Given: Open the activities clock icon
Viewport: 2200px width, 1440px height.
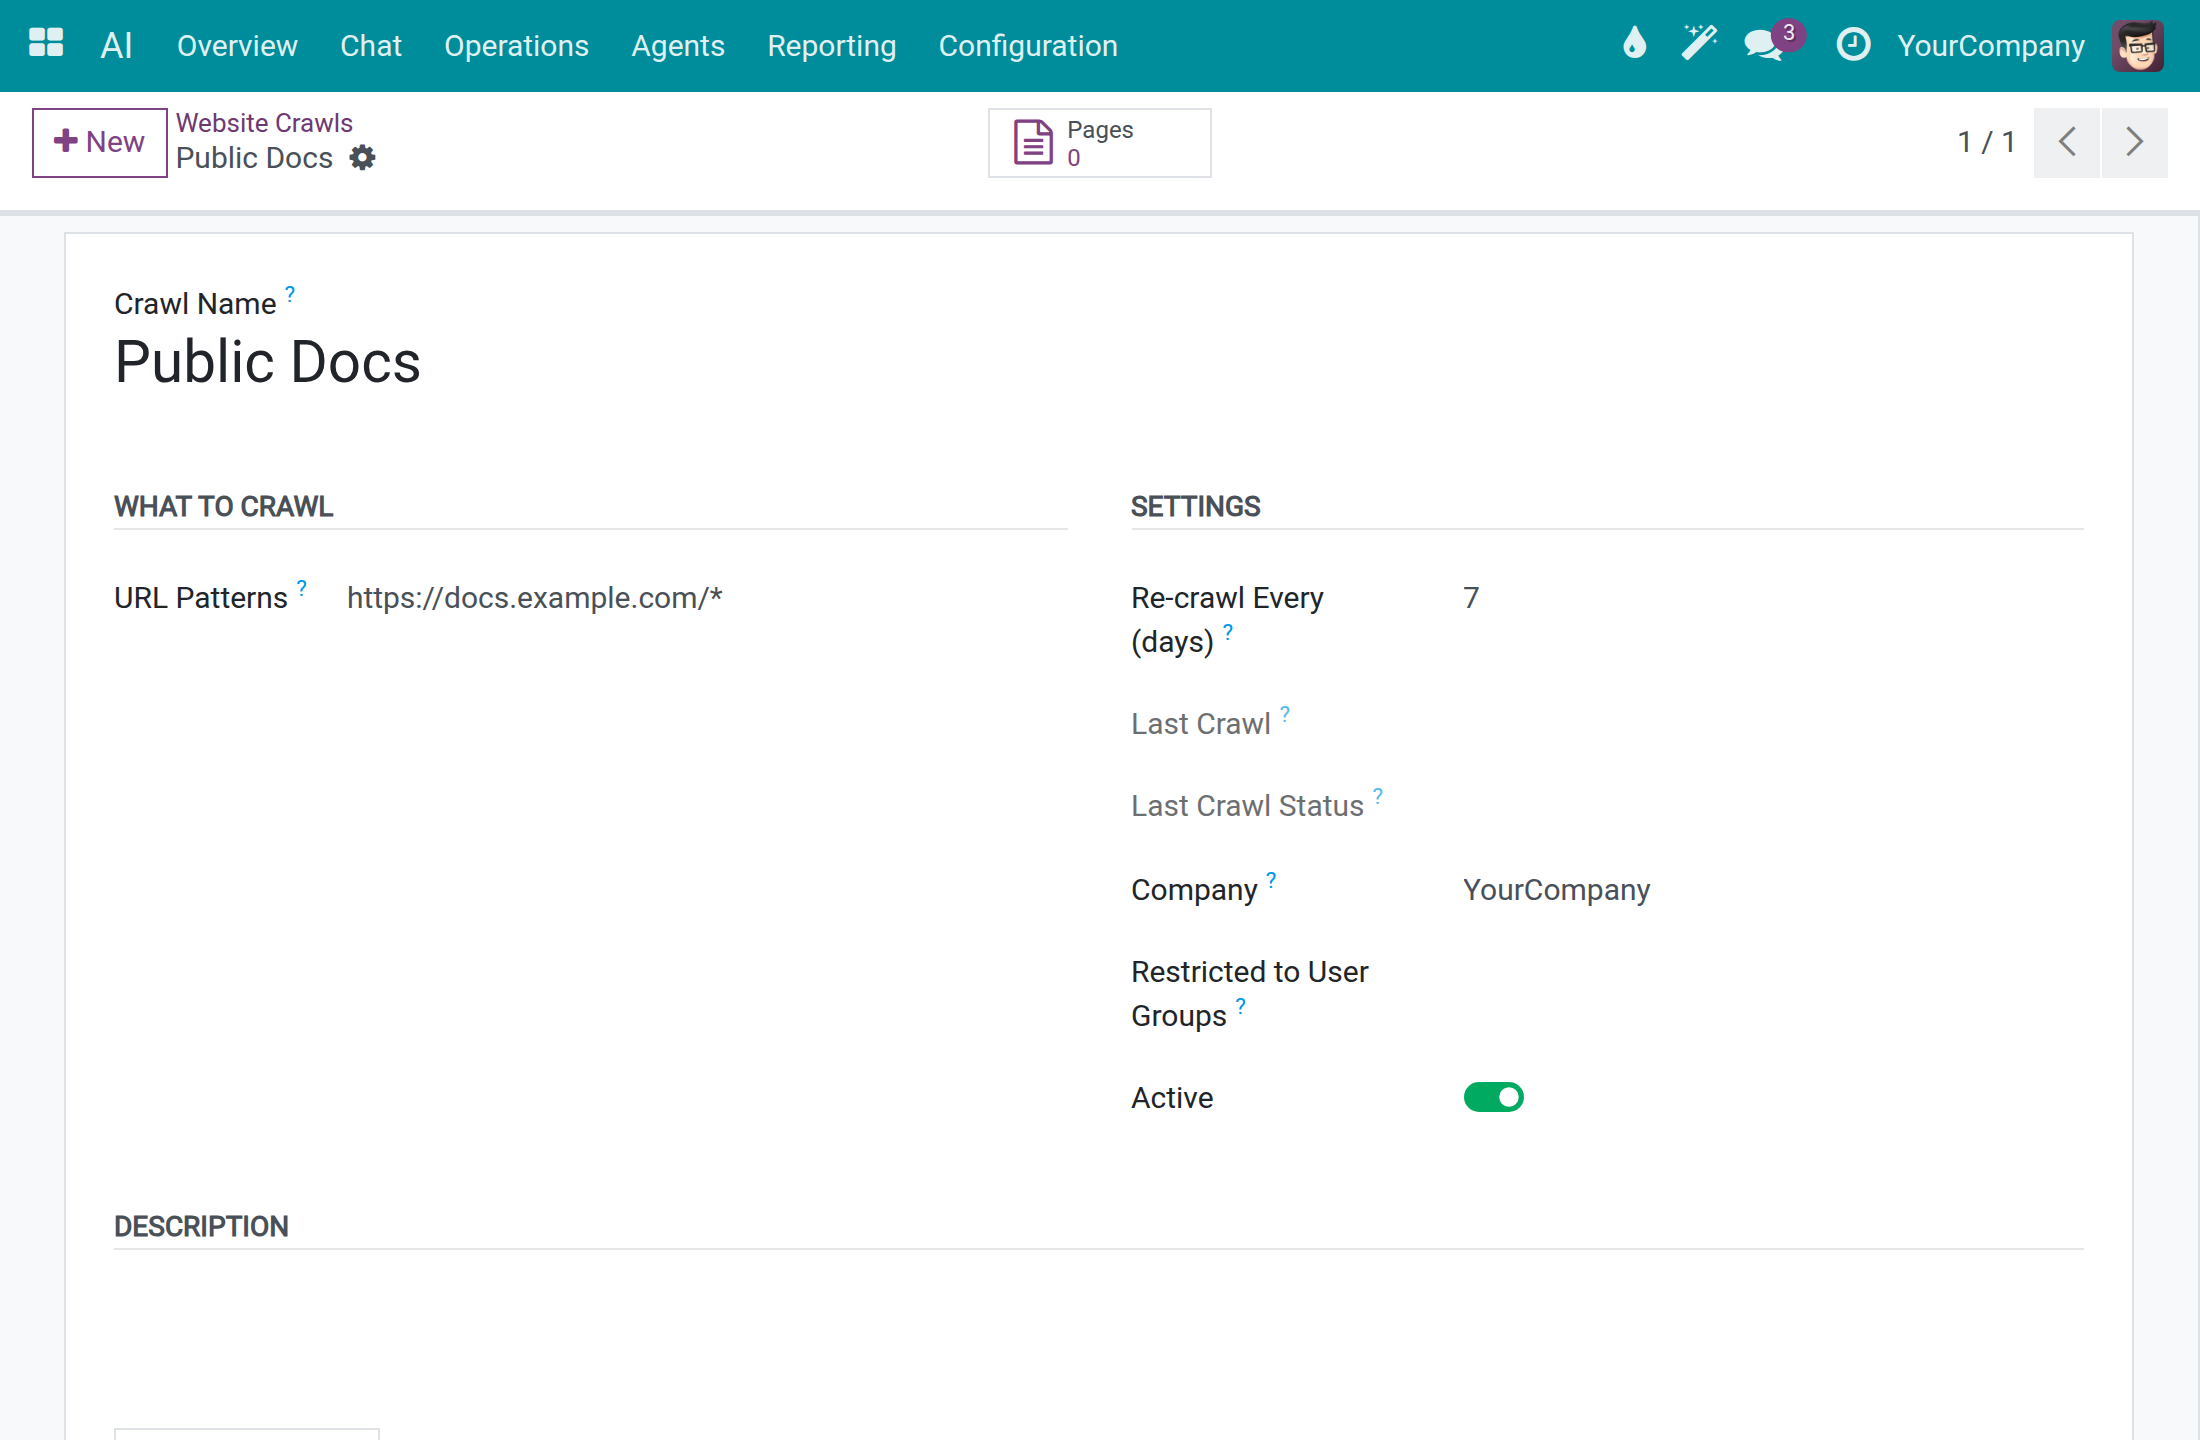Looking at the screenshot, I should click(1853, 44).
